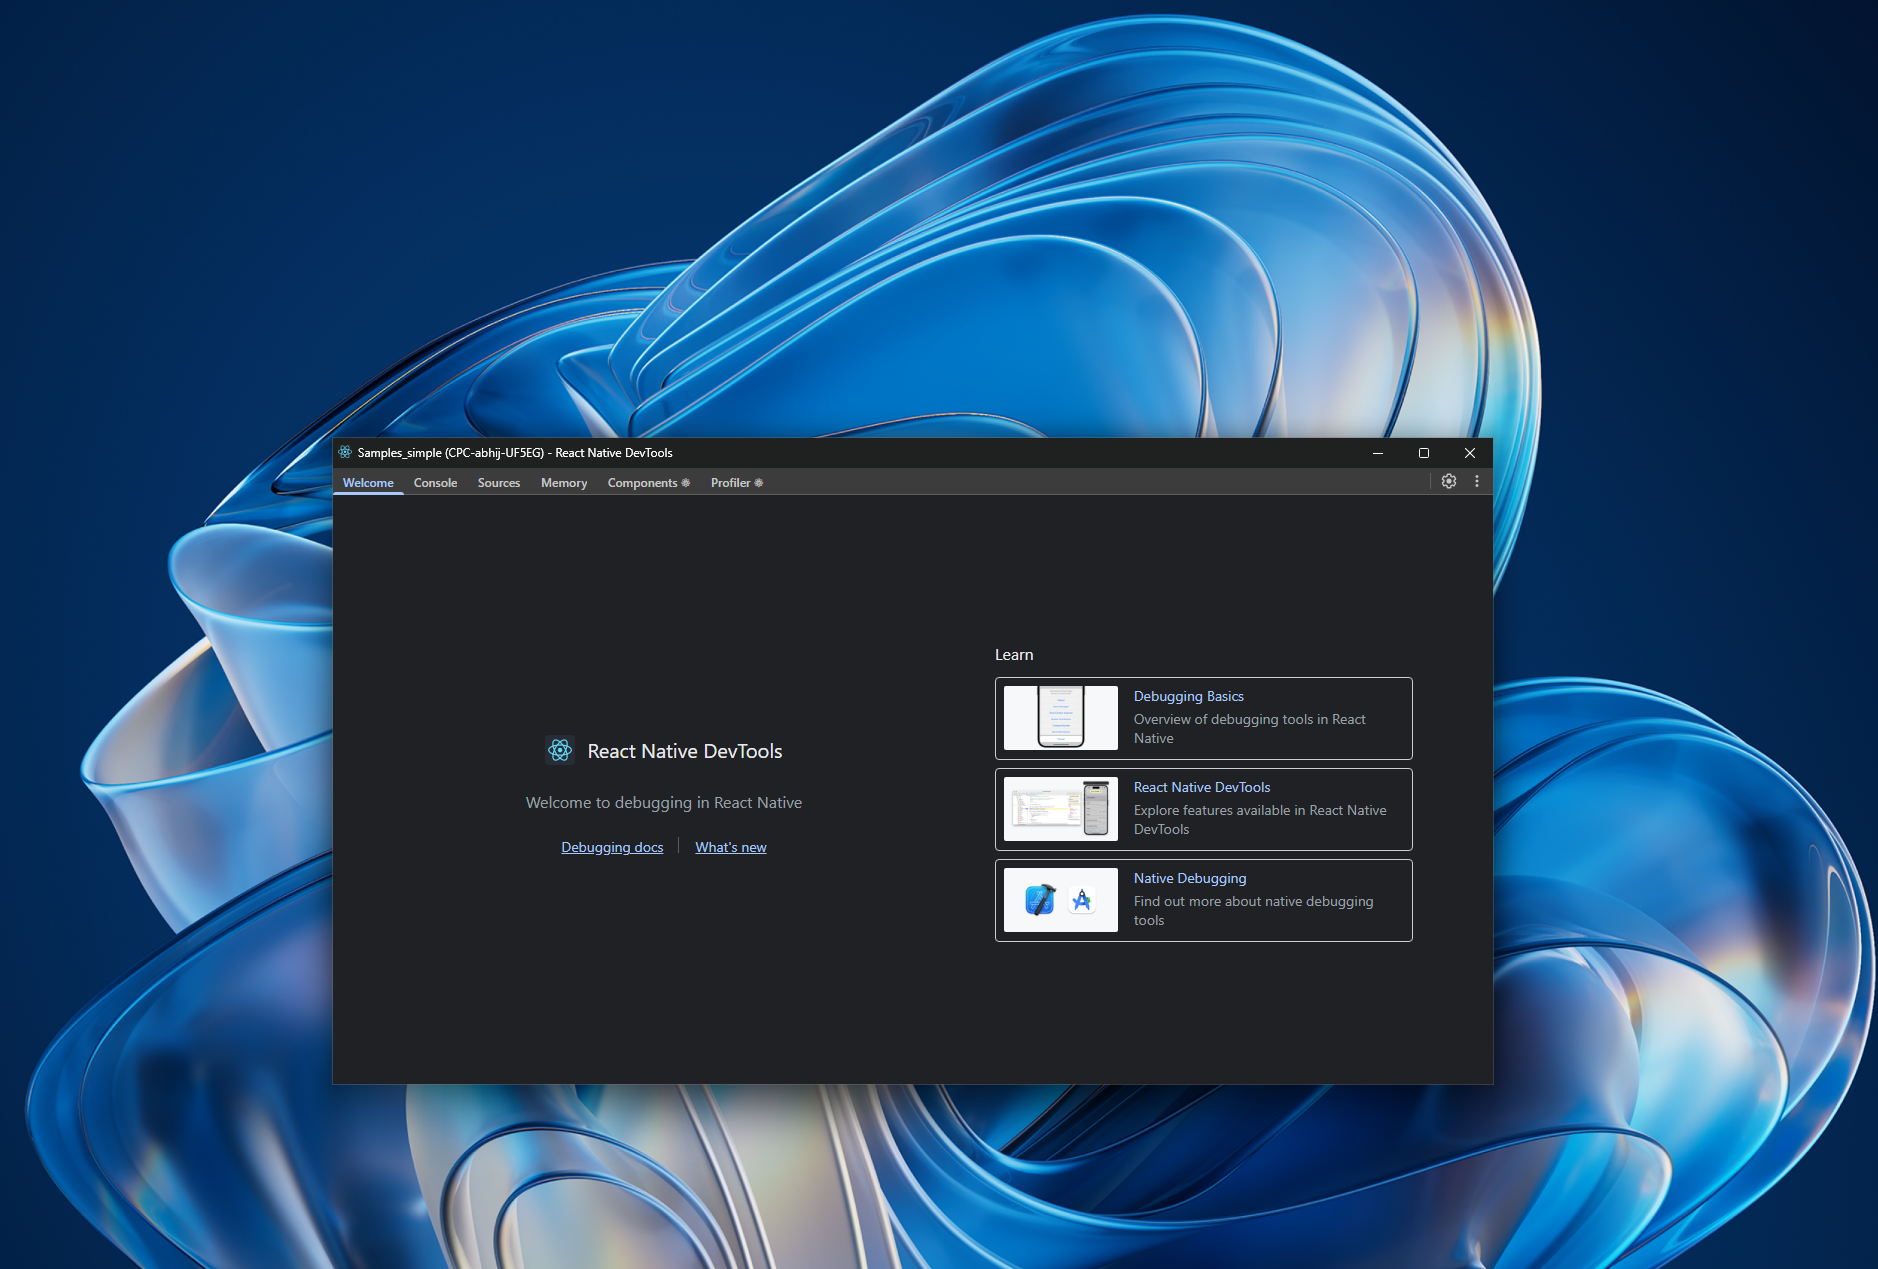1878x1269 pixels.
Task: Open the three-dot customize menu
Action: pyautogui.click(x=1476, y=482)
